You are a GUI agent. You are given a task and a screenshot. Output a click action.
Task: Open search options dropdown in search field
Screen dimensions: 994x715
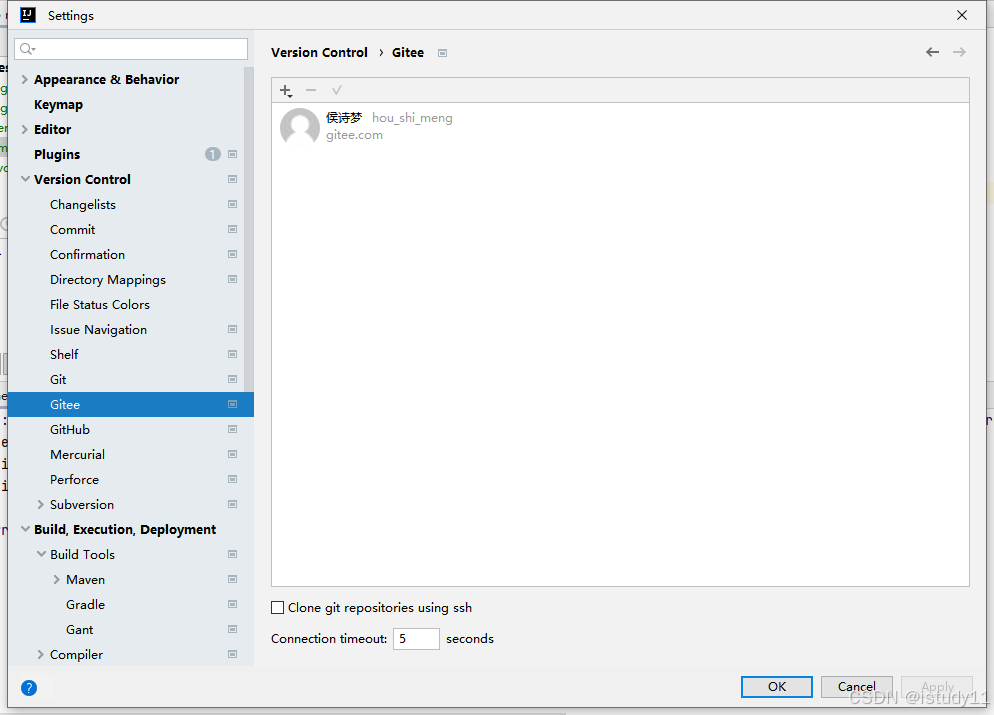point(27,49)
